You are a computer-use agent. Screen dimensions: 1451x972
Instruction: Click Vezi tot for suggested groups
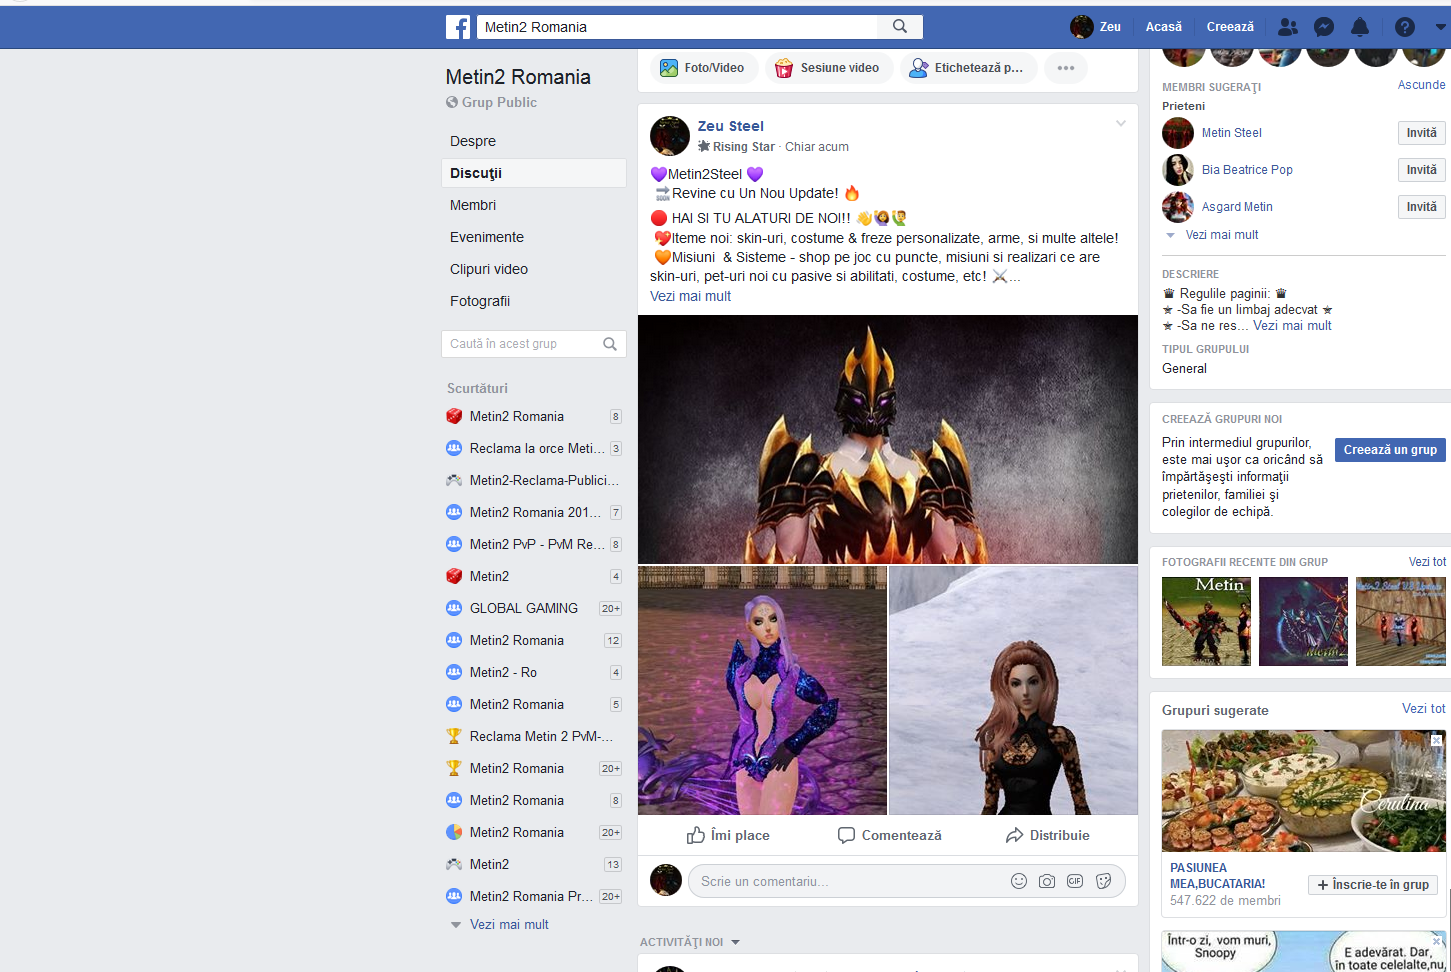[x=1423, y=709]
